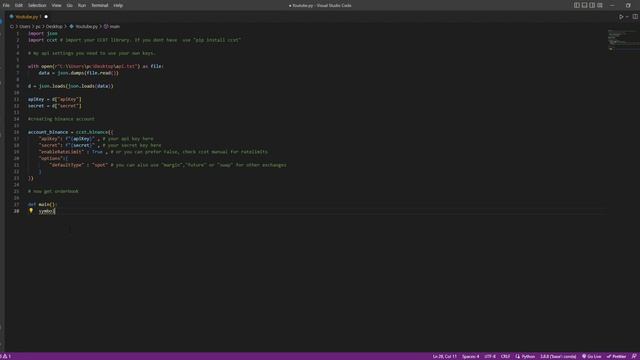Click the Desktop breadcrumb segment
Screen dimensions: 640x360
tap(54, 27)
